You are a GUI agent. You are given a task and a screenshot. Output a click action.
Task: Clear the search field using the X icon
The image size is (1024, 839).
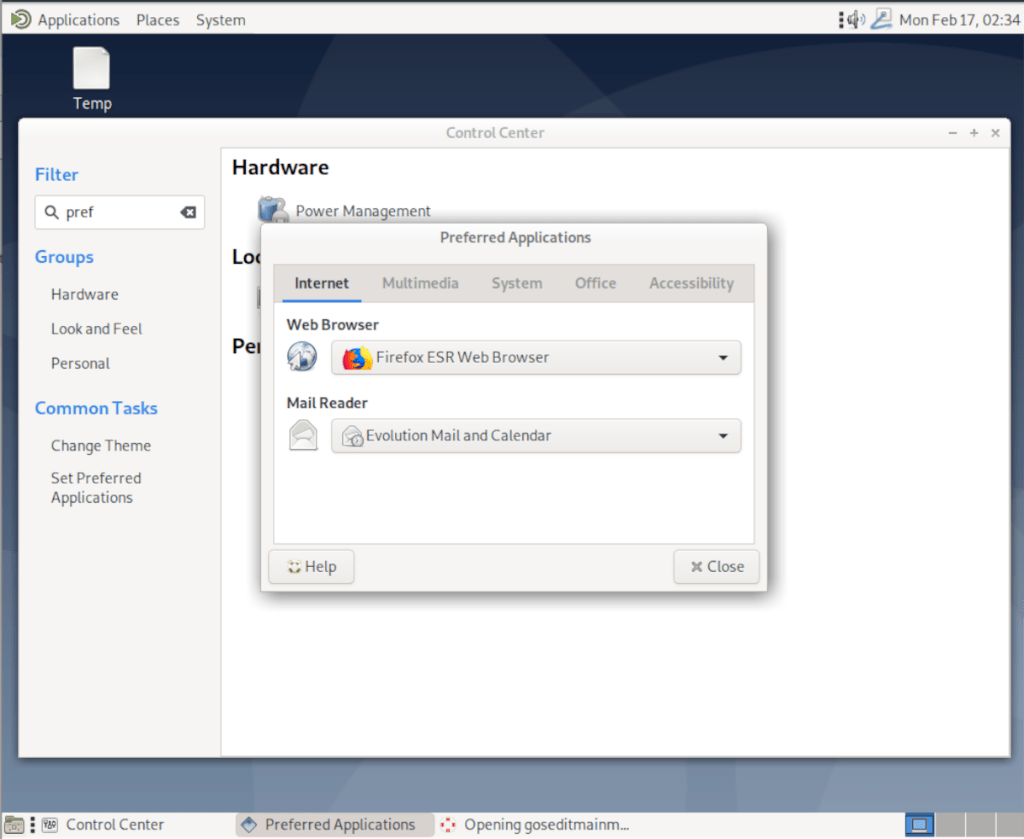(188, 212)
